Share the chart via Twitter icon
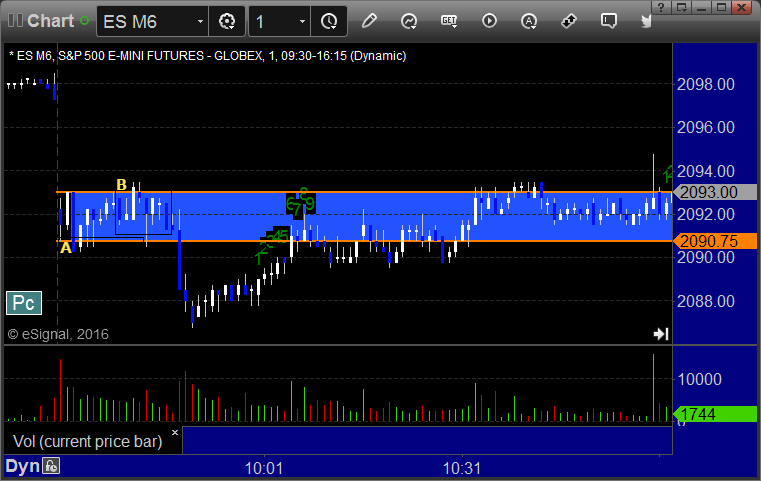Image resolution: width=761 pixels, height=481 pixels. (646, 21)
